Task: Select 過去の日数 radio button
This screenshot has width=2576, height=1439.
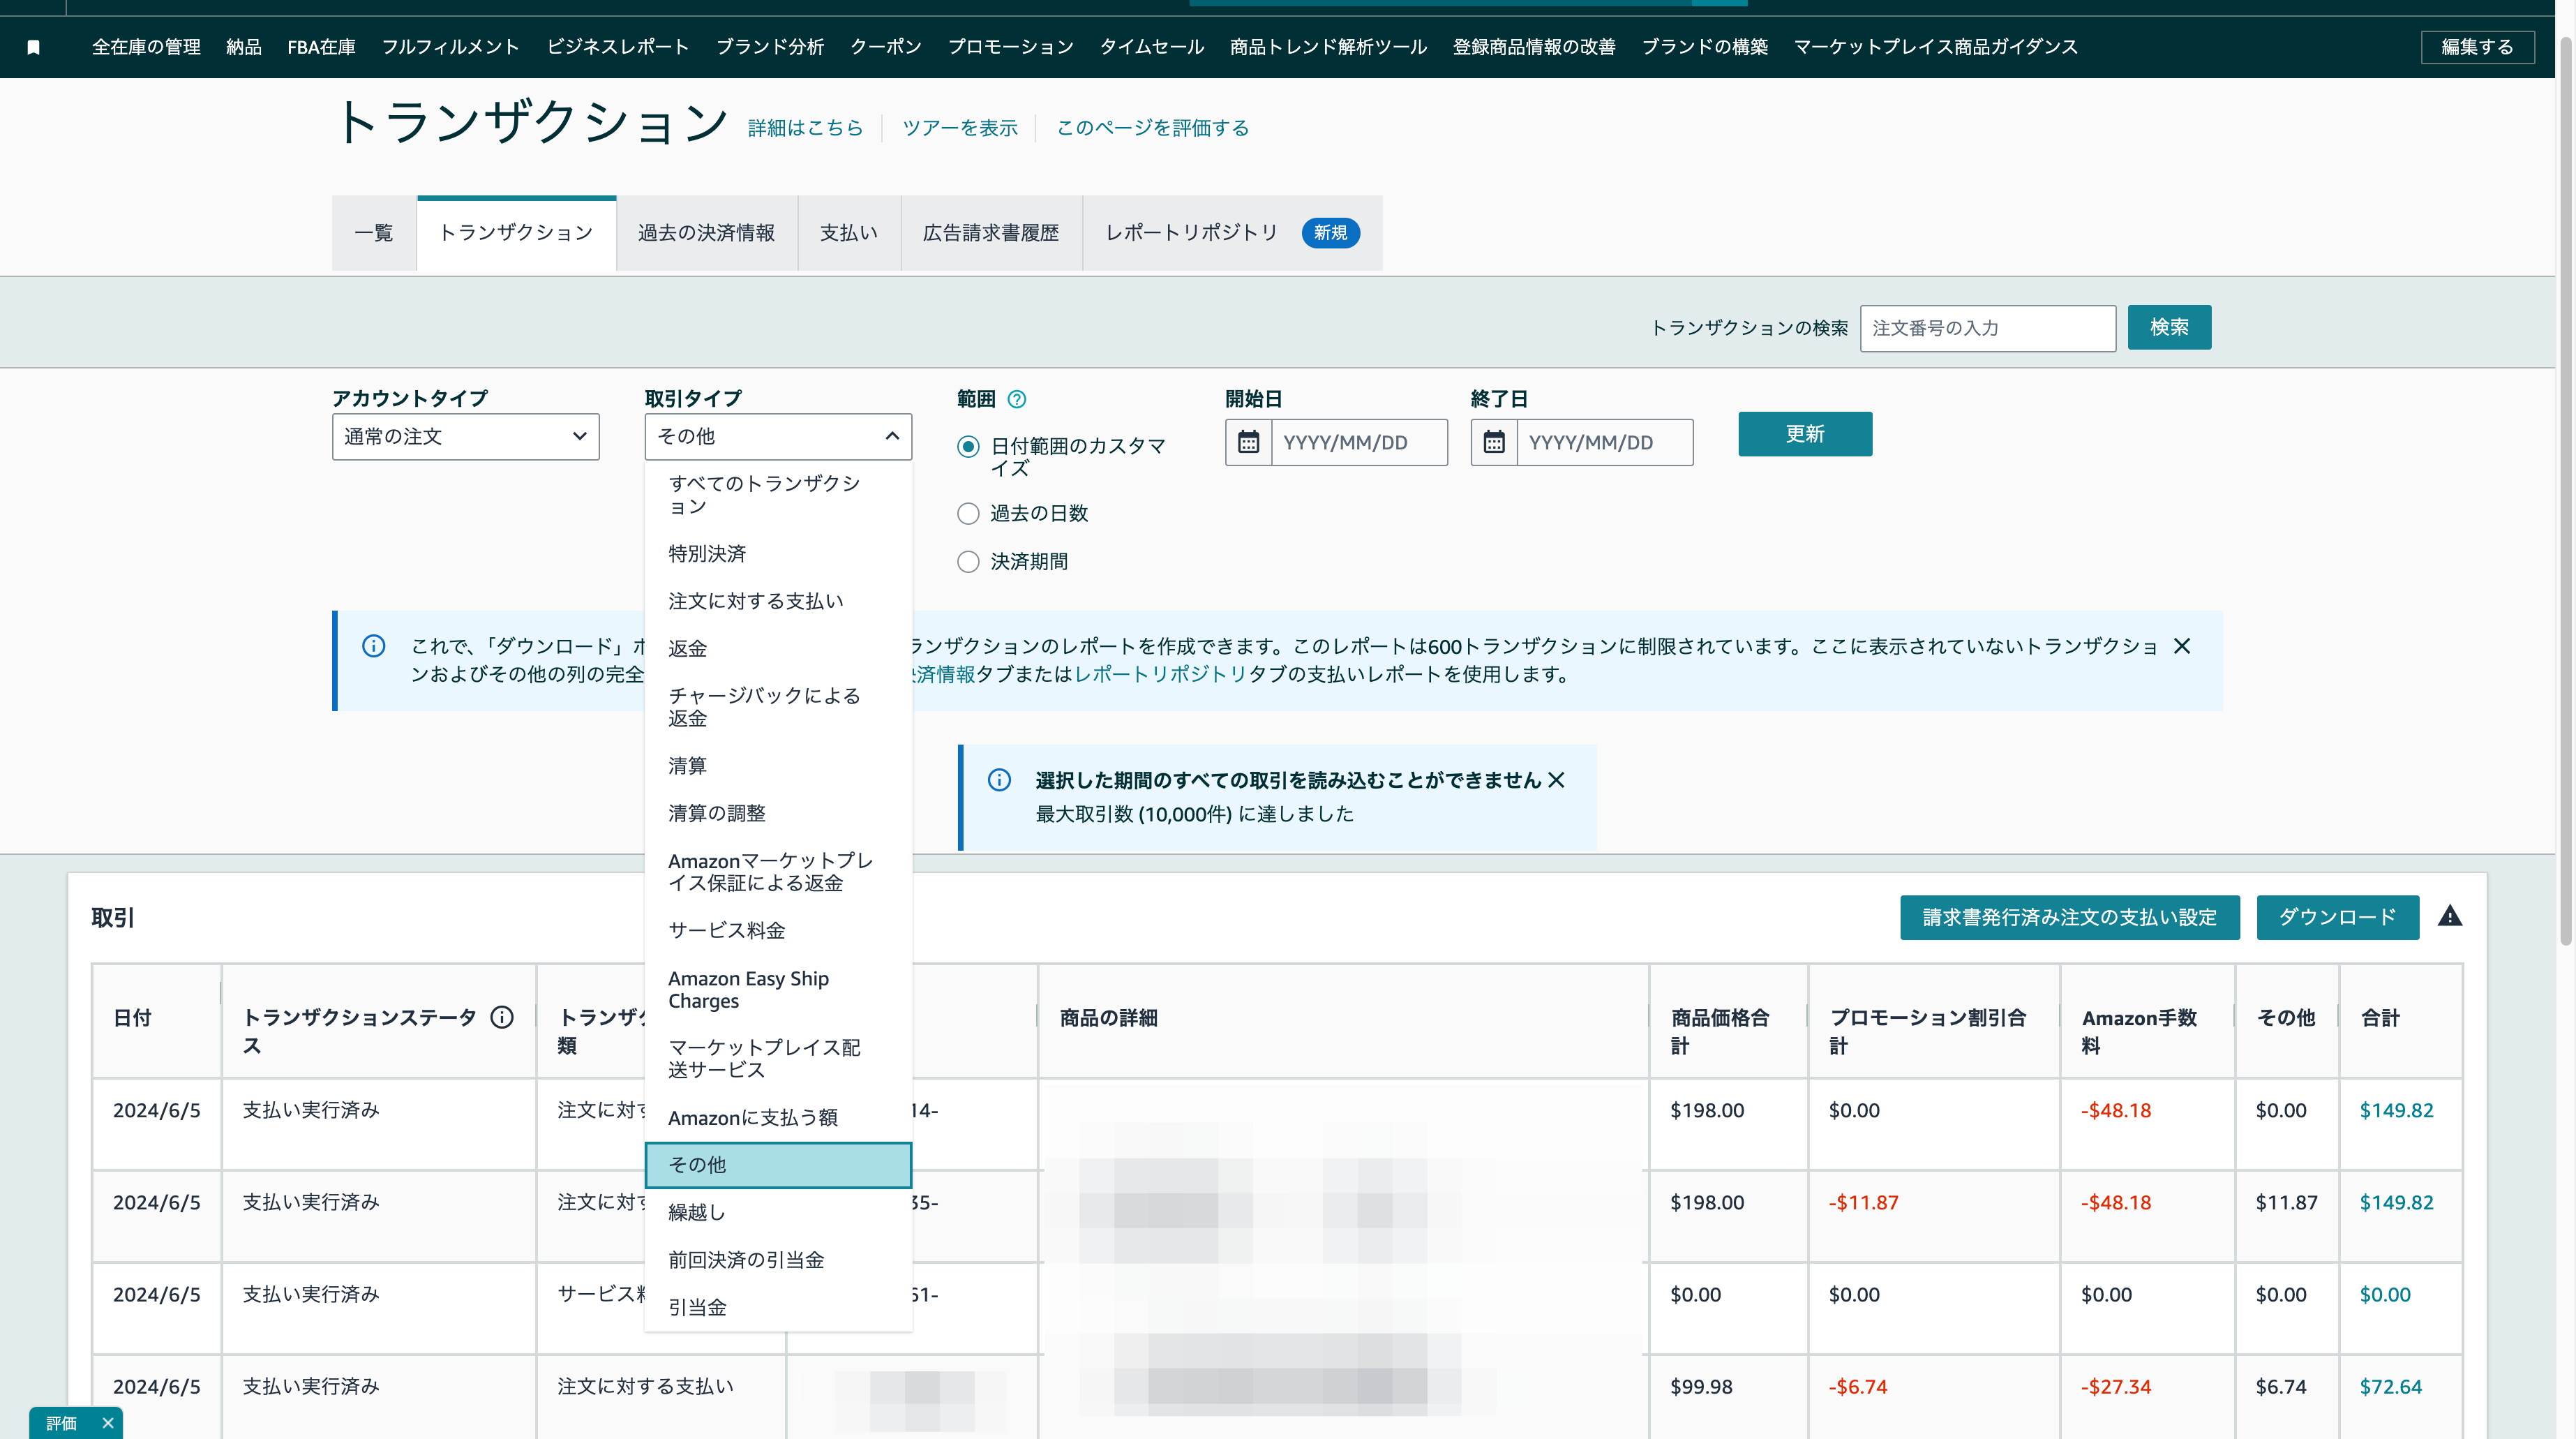Action: pyautogui.click(x=968, y=513)
